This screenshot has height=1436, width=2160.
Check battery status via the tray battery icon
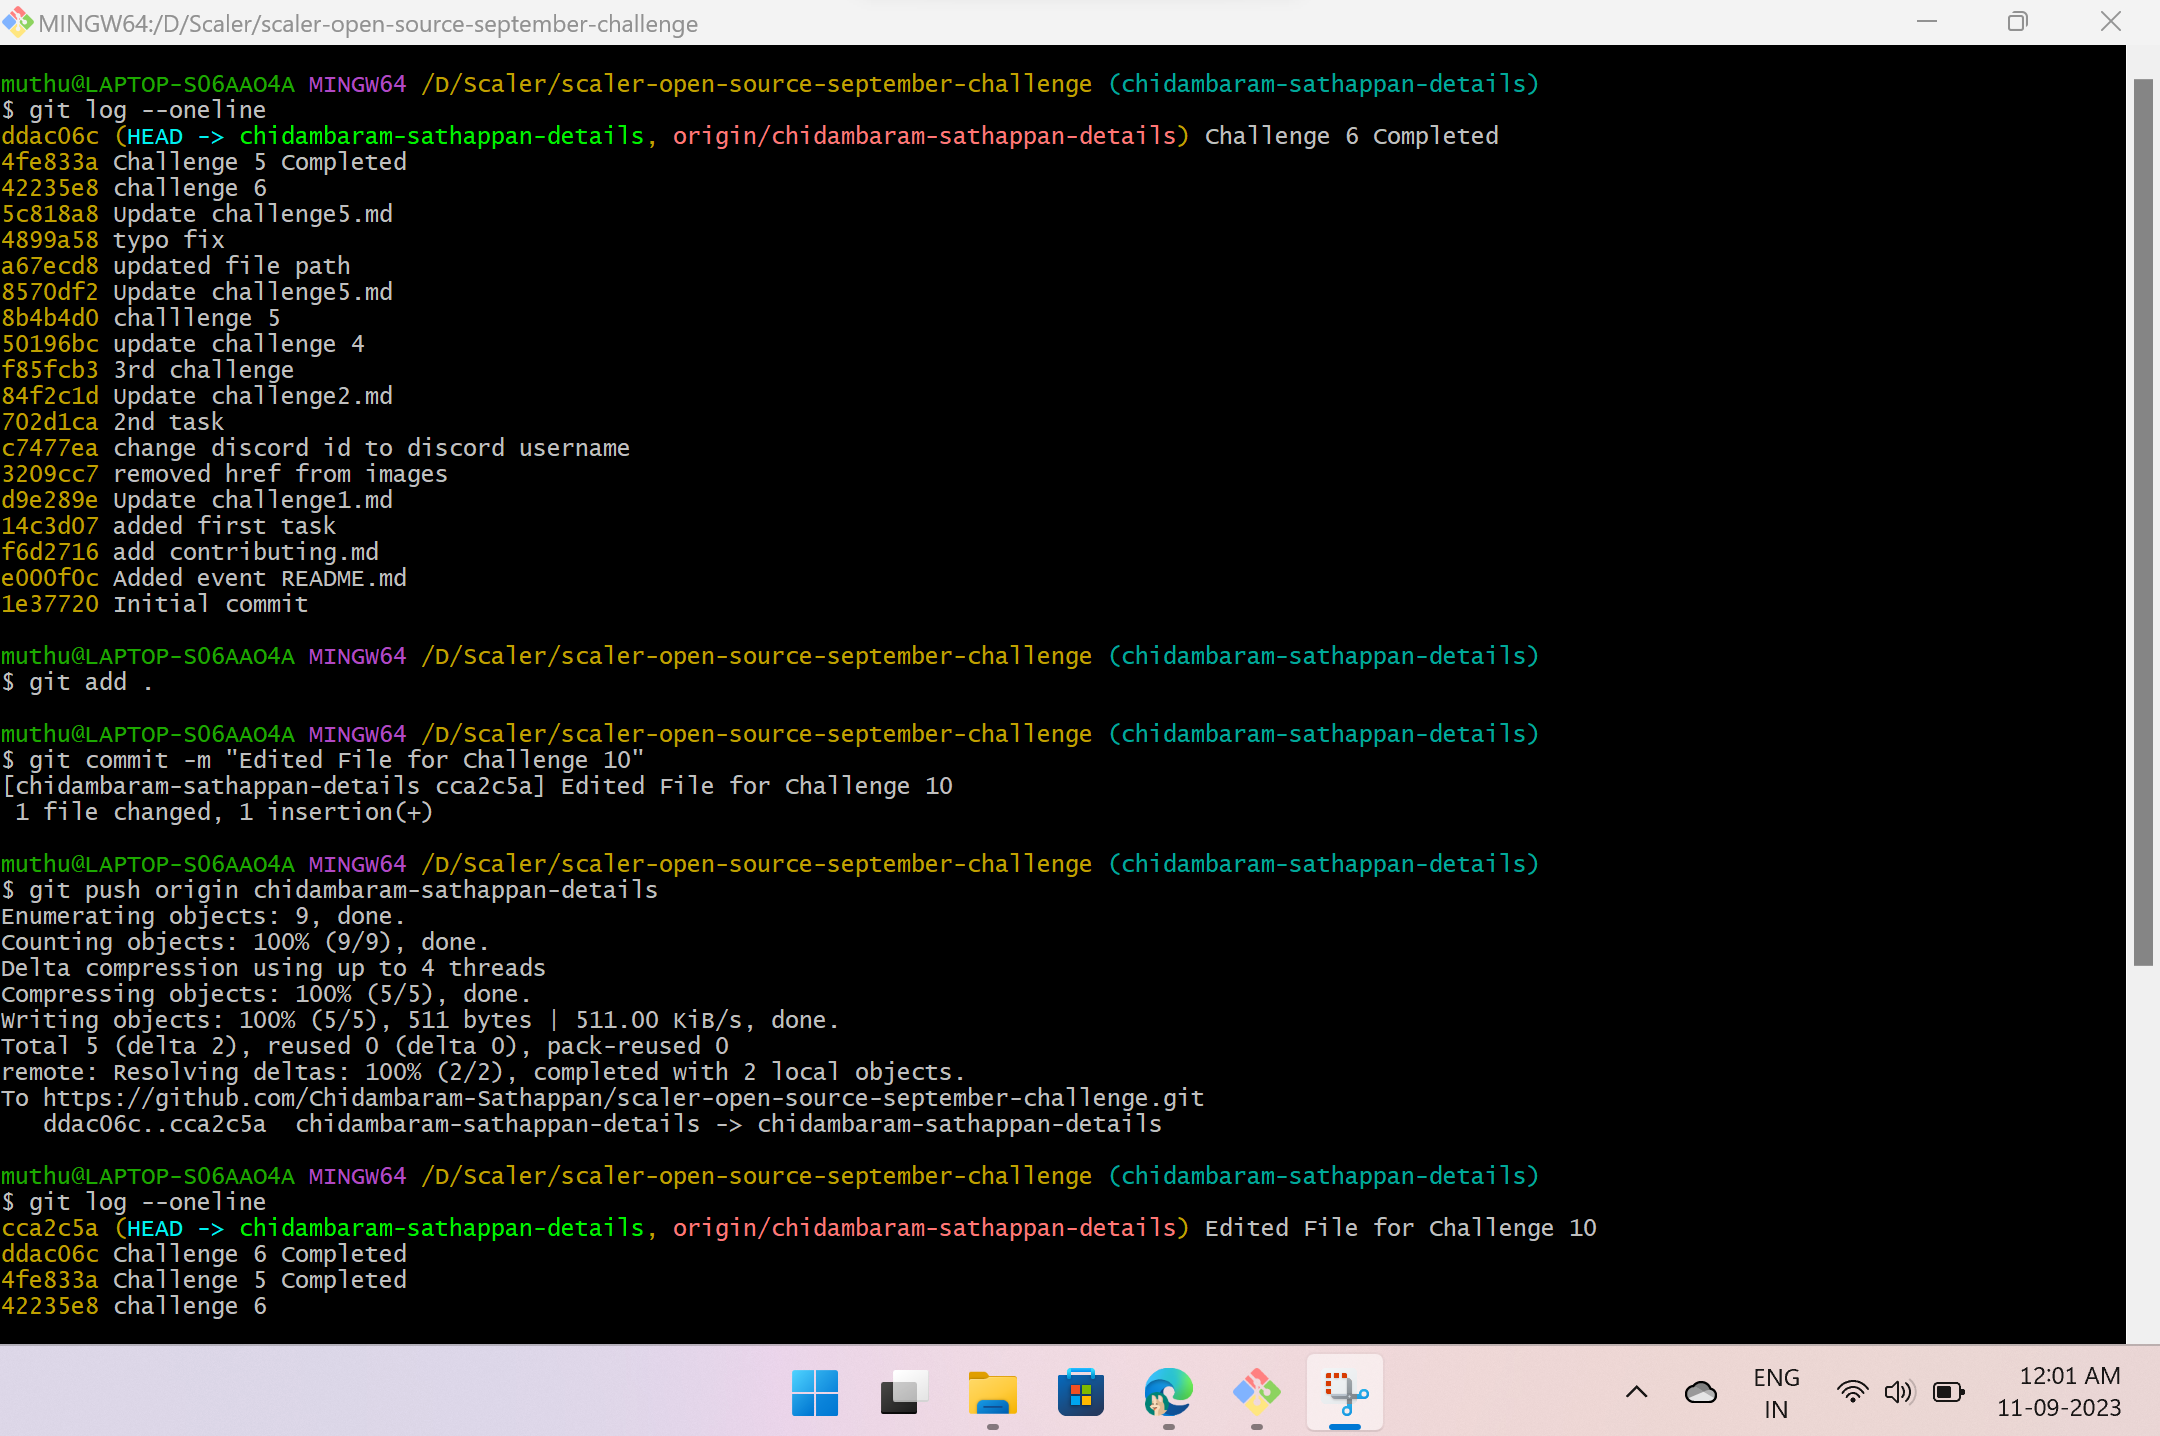coord(1947,1391)
